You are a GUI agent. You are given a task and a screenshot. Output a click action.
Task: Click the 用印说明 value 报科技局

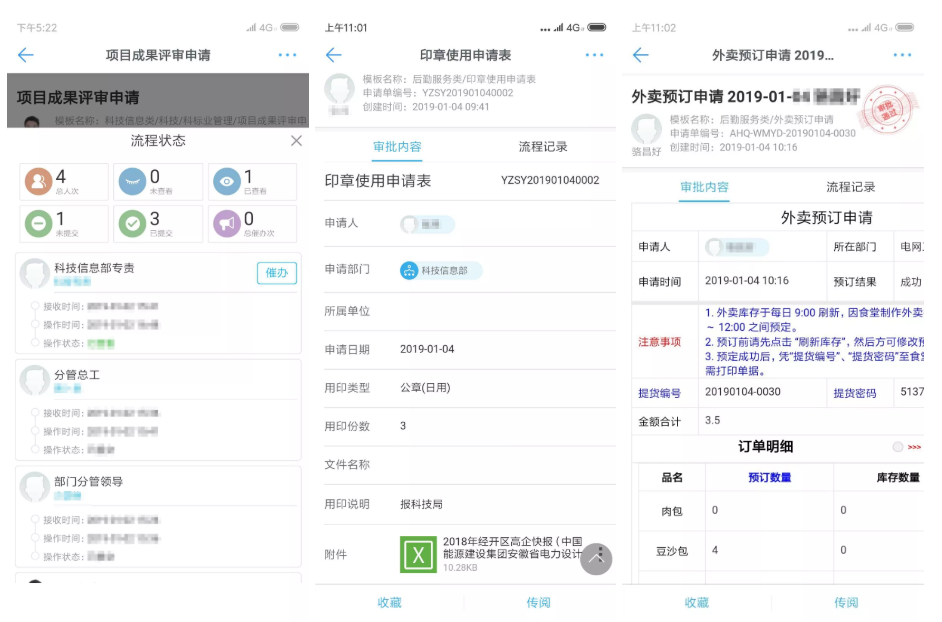[421, 504]
